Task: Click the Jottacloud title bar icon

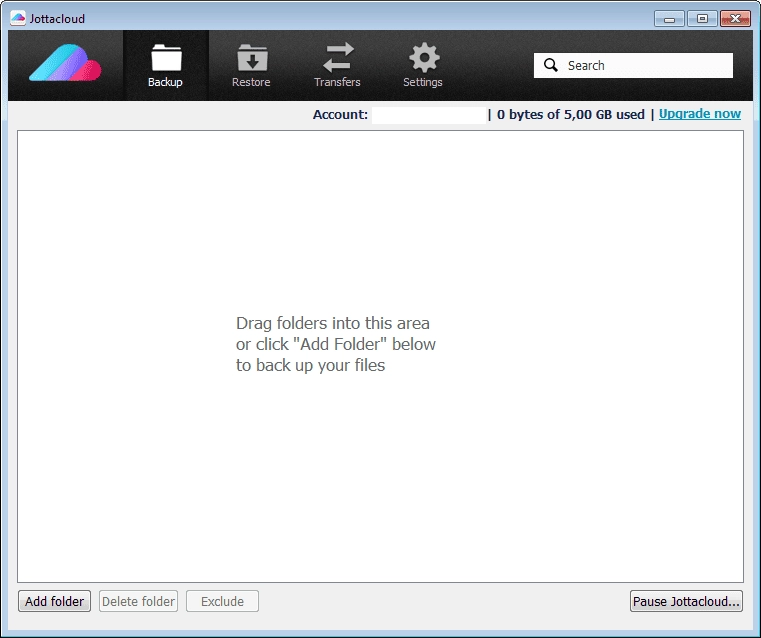Action: 18,18
